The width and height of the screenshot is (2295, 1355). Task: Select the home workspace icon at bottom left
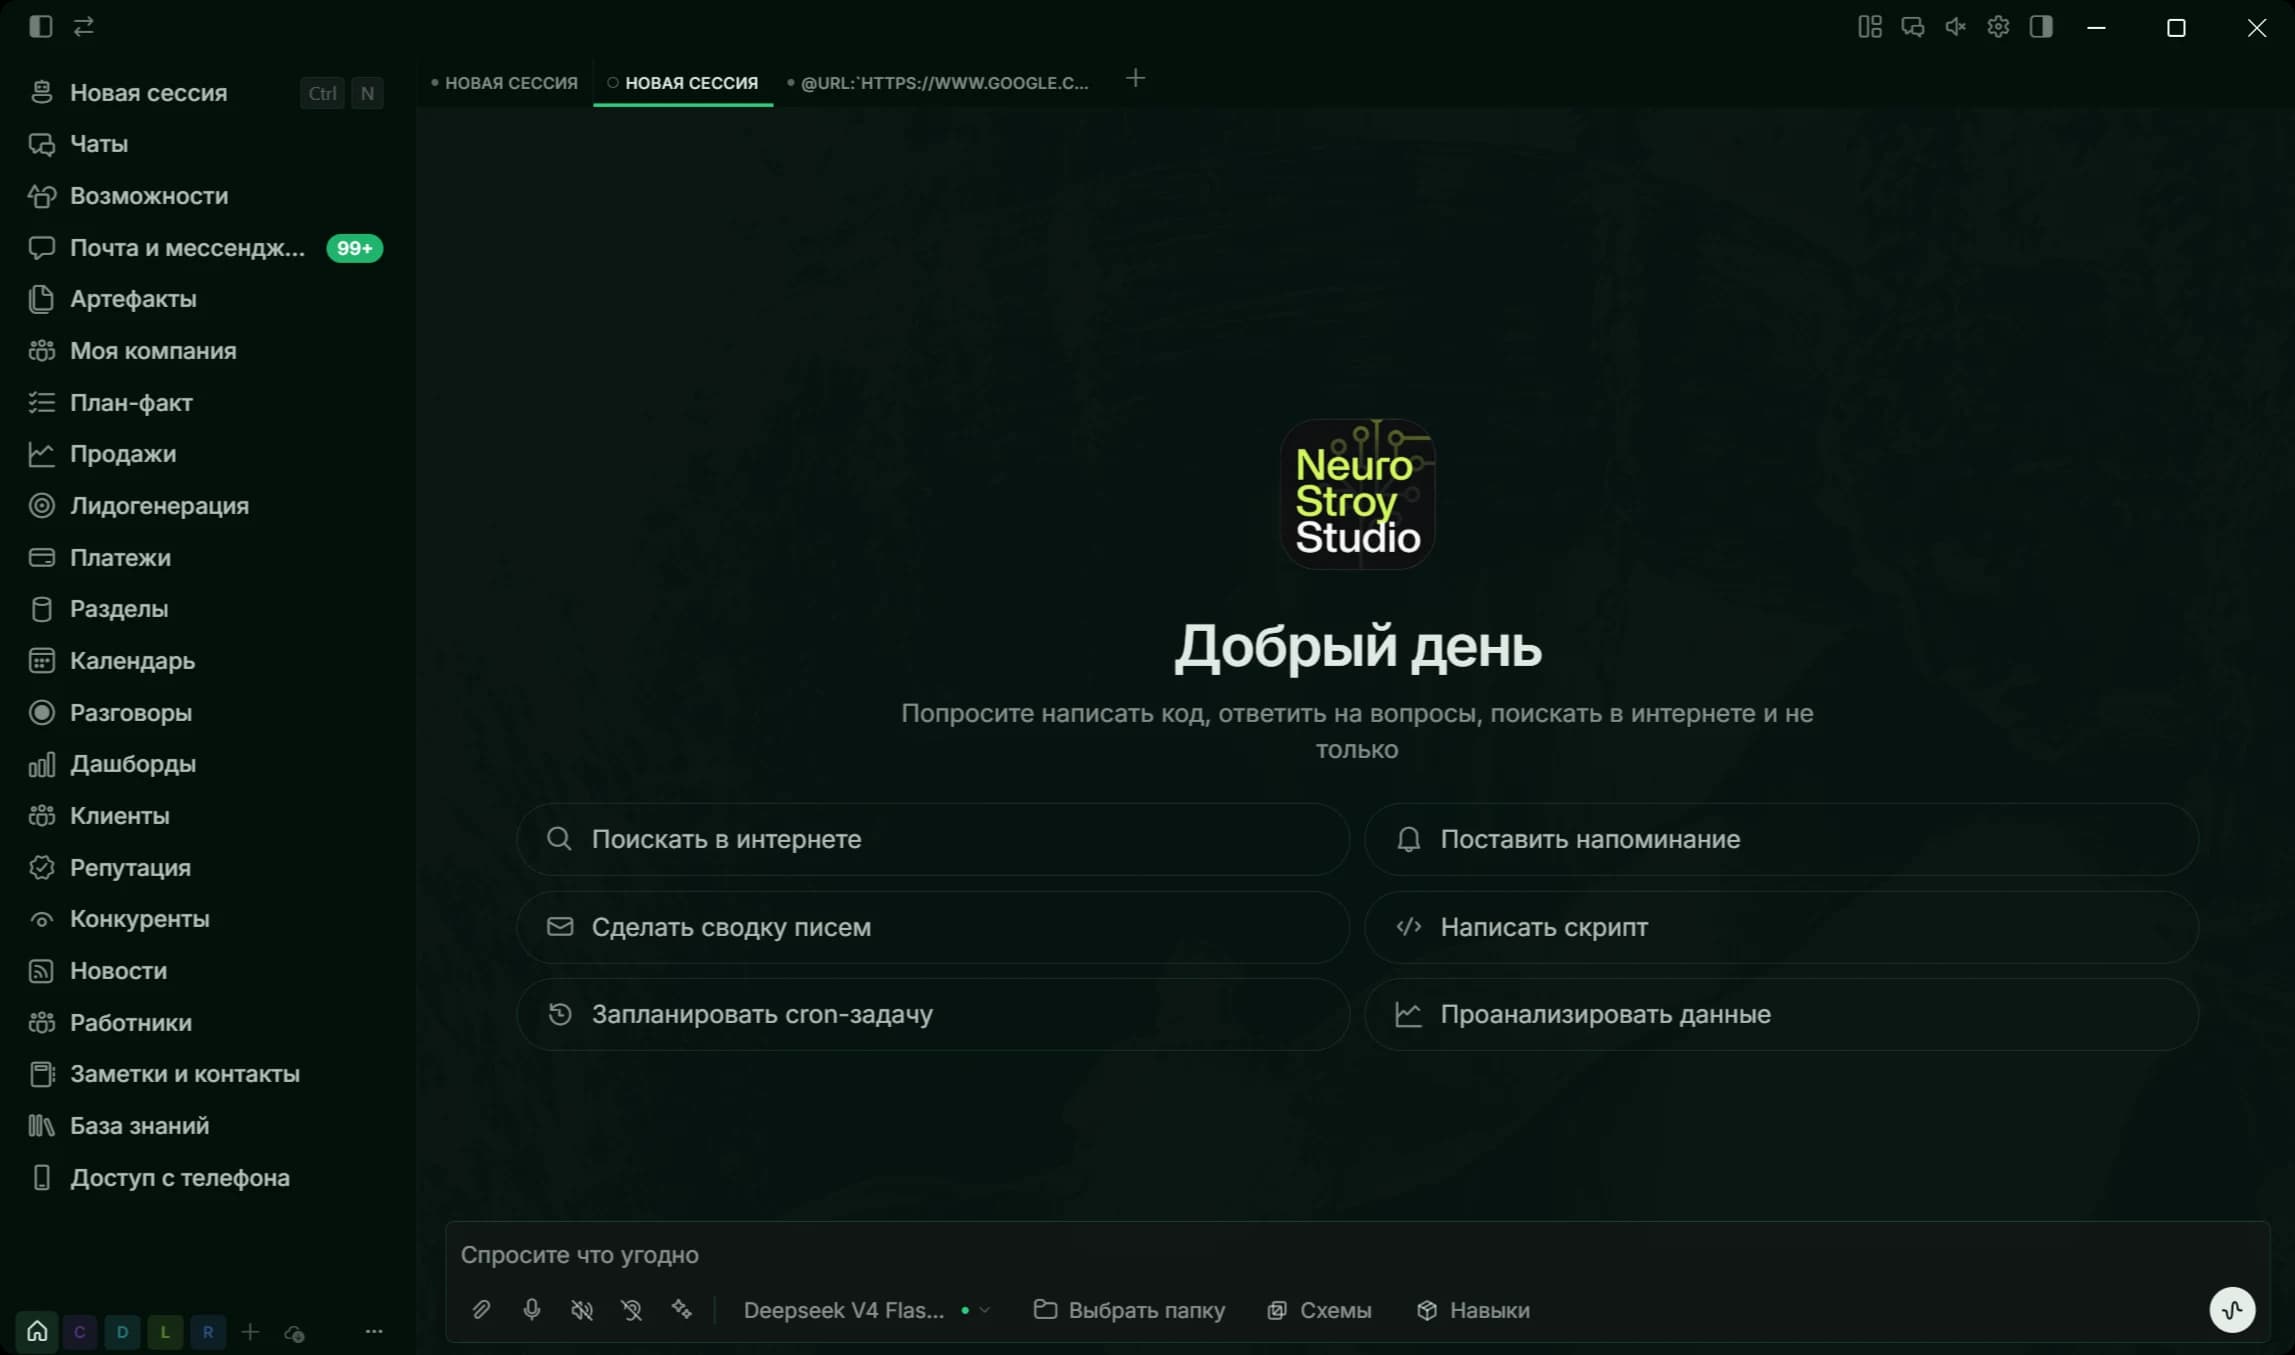[37, 1332]
